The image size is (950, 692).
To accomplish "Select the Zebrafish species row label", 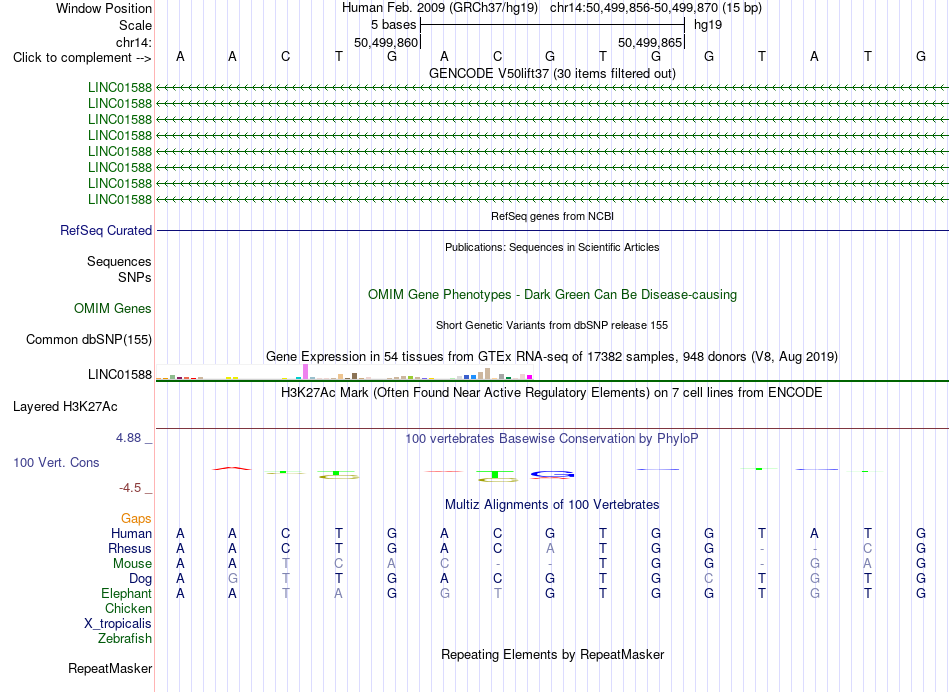I will click(x=125, y=638).
